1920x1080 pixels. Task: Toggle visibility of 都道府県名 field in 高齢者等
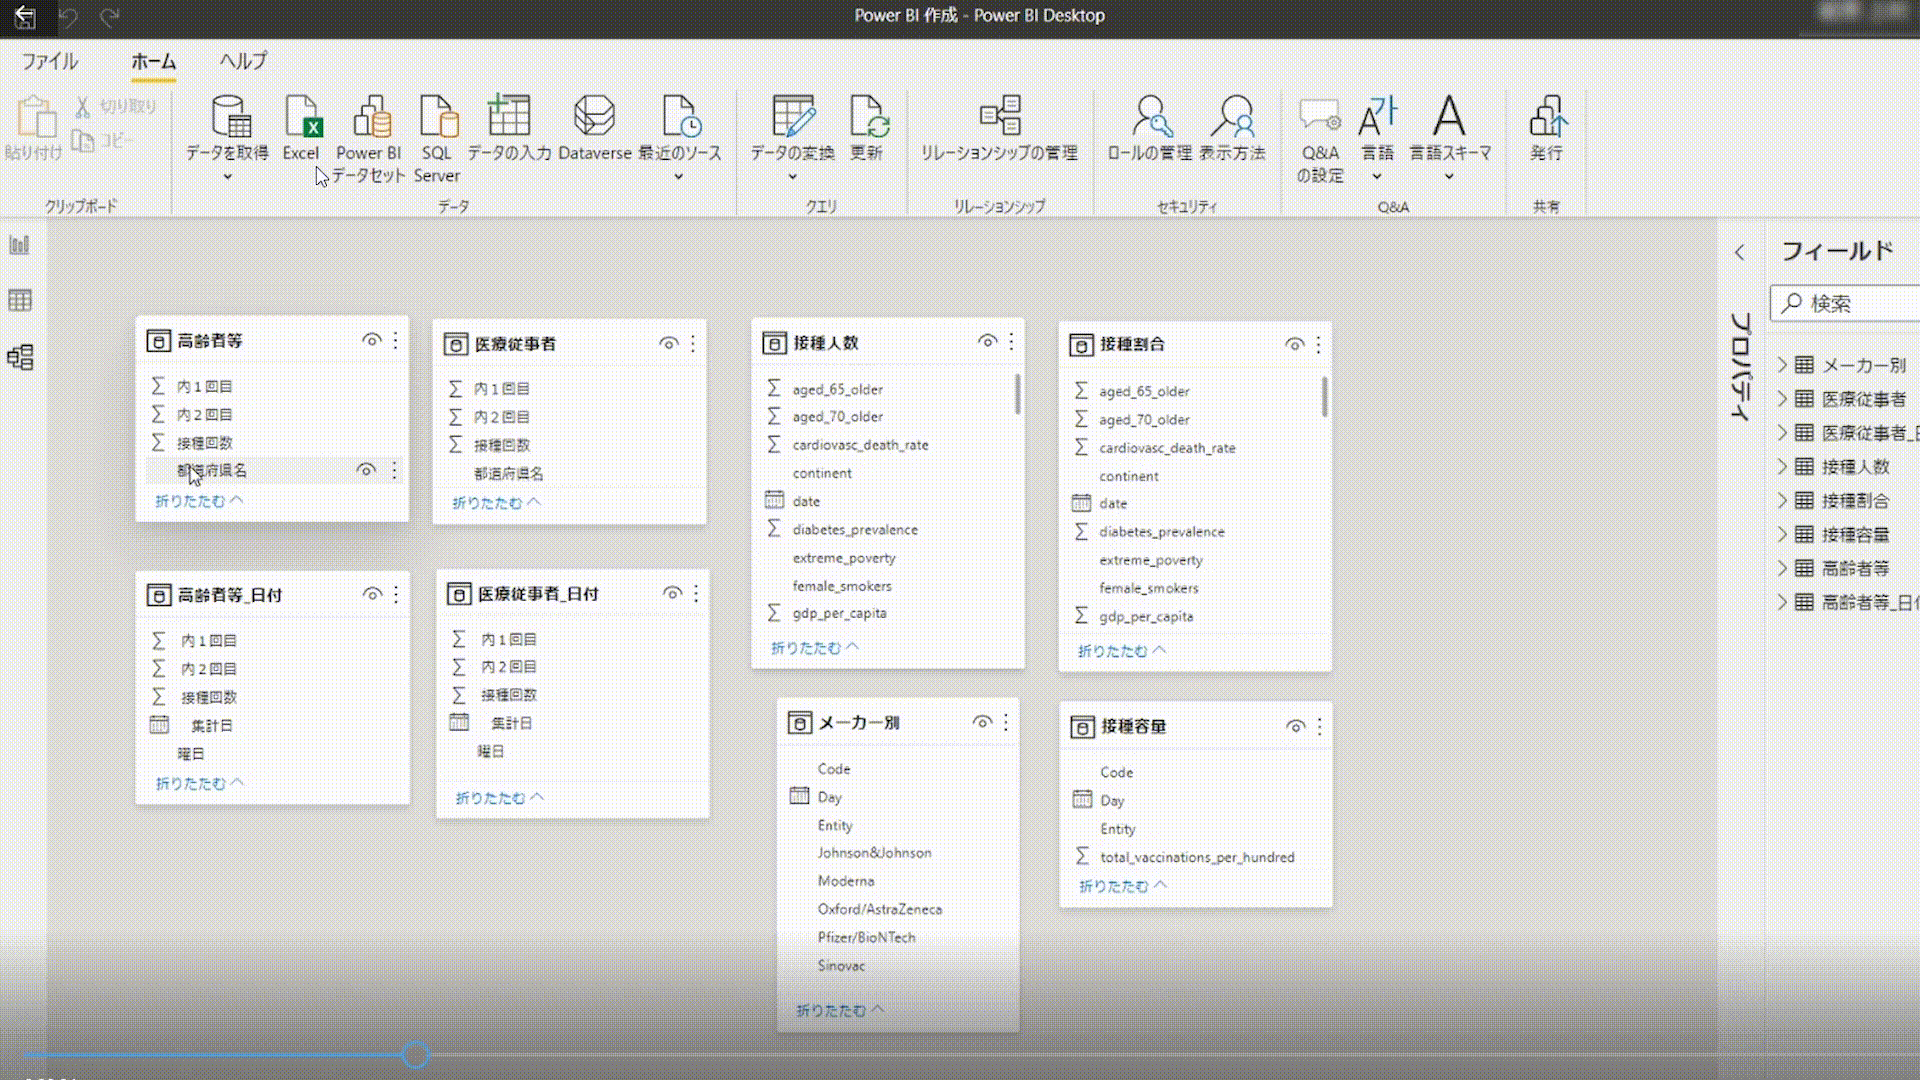(366, 470)
